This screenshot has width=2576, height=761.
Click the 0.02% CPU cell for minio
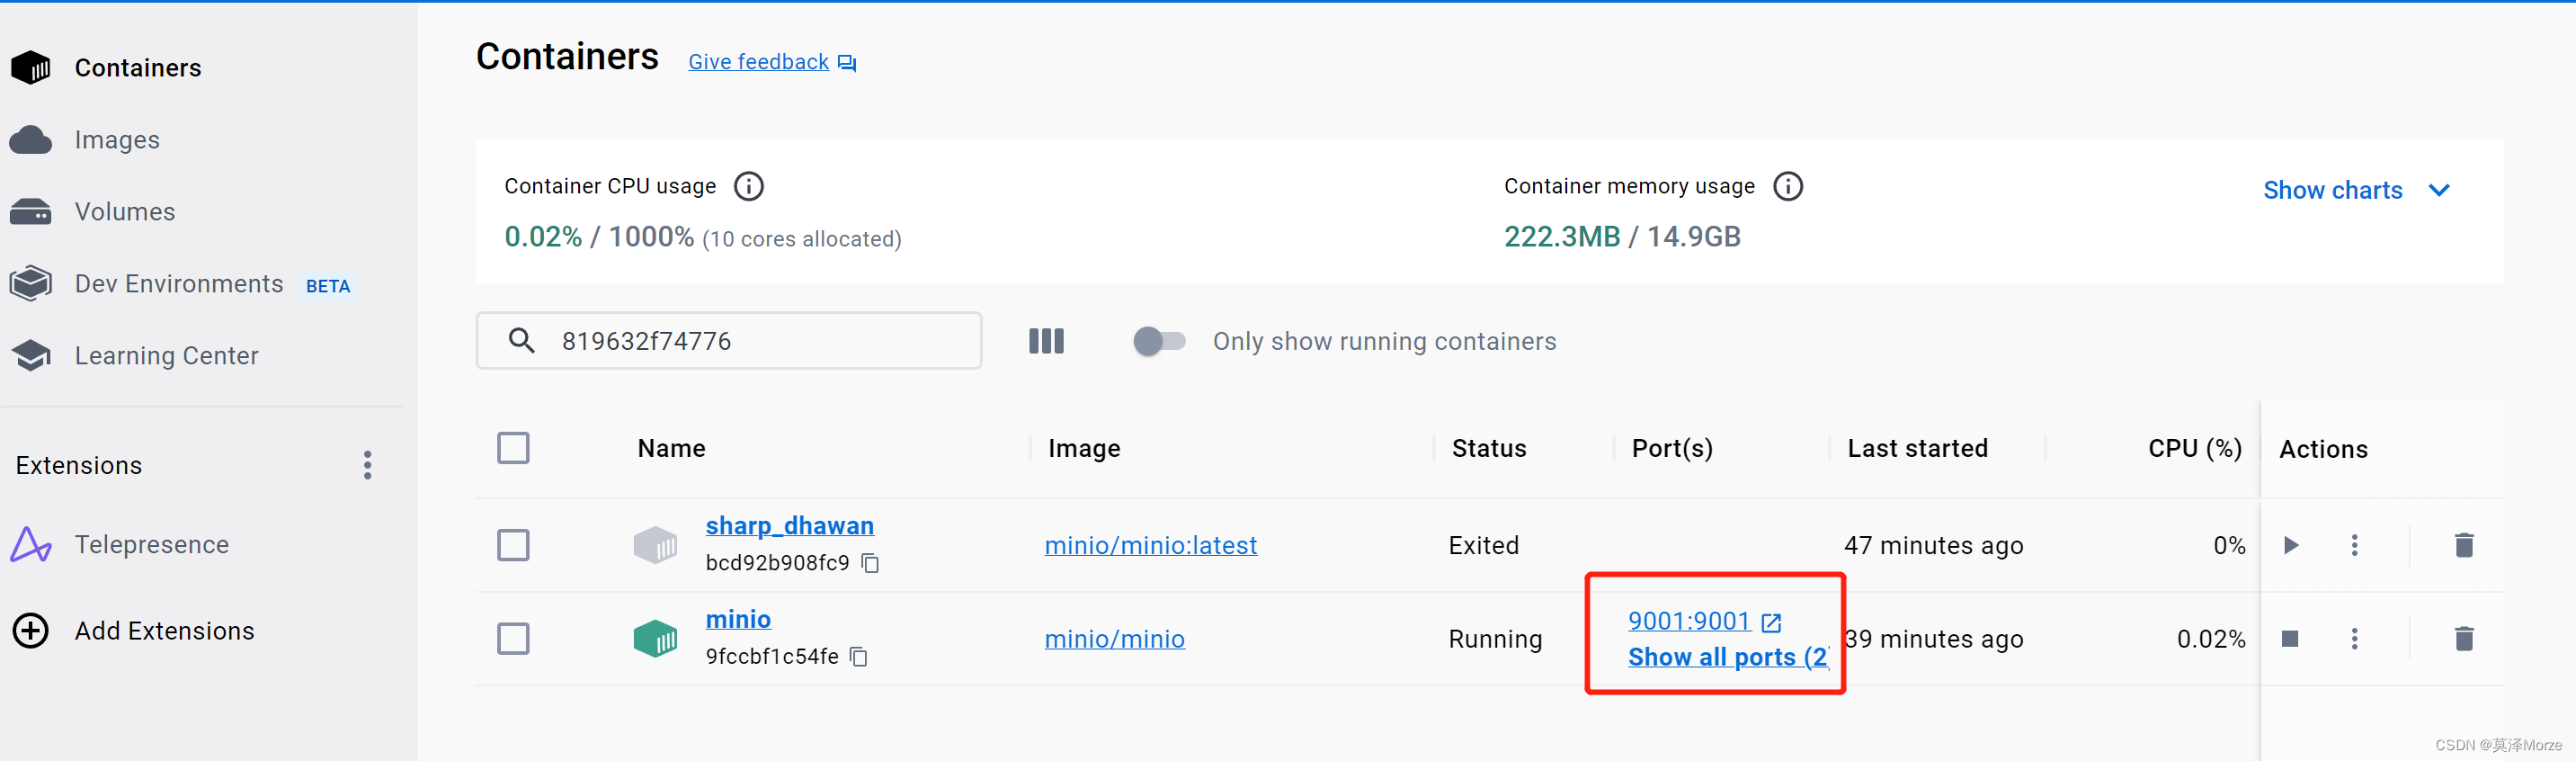2211,639
